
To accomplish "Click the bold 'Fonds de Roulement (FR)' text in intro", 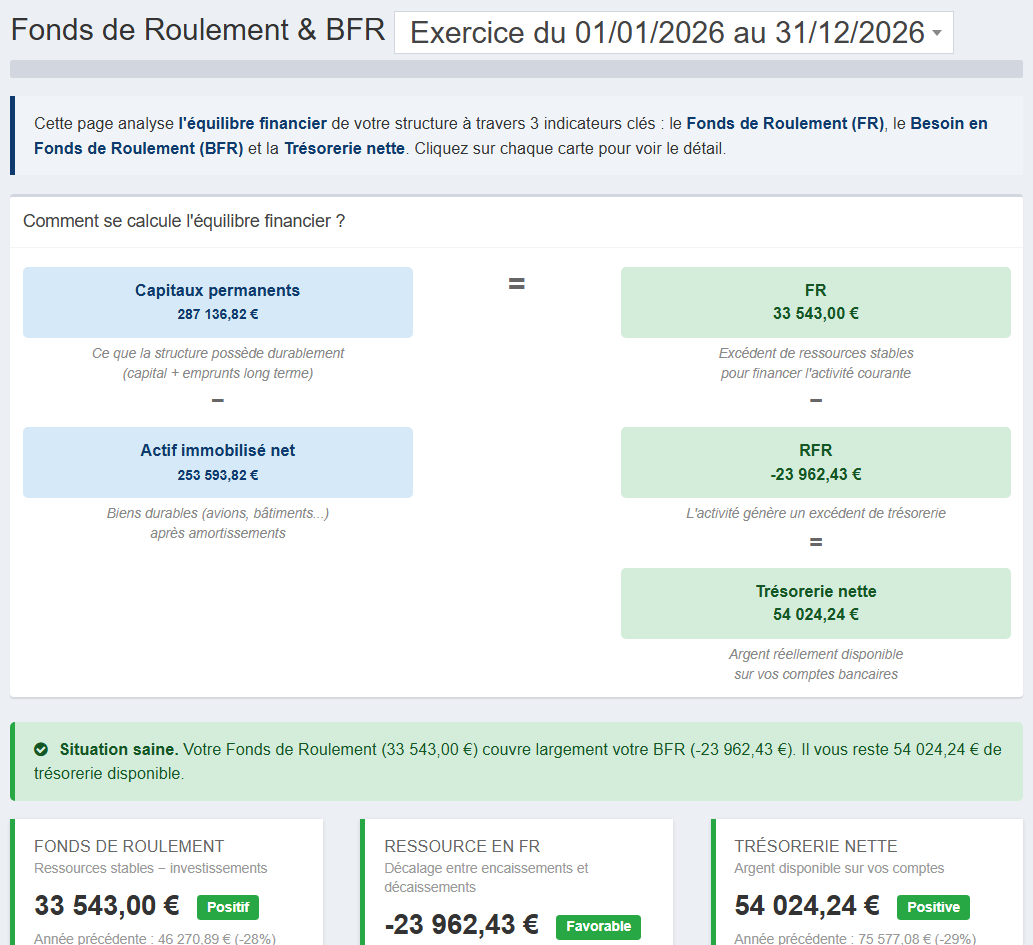I will (x=785, y=123).
